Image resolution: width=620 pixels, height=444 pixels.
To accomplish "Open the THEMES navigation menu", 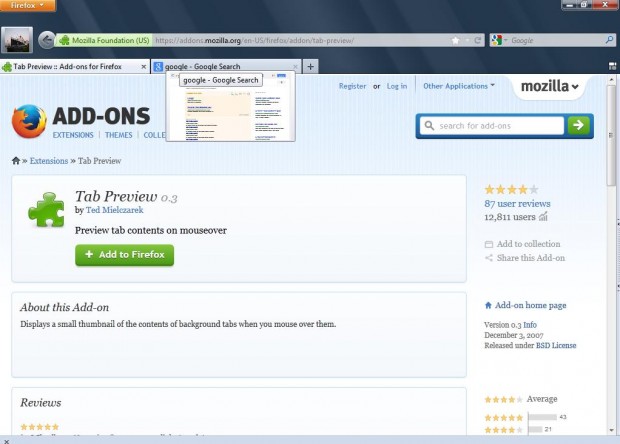I will 119,135.
